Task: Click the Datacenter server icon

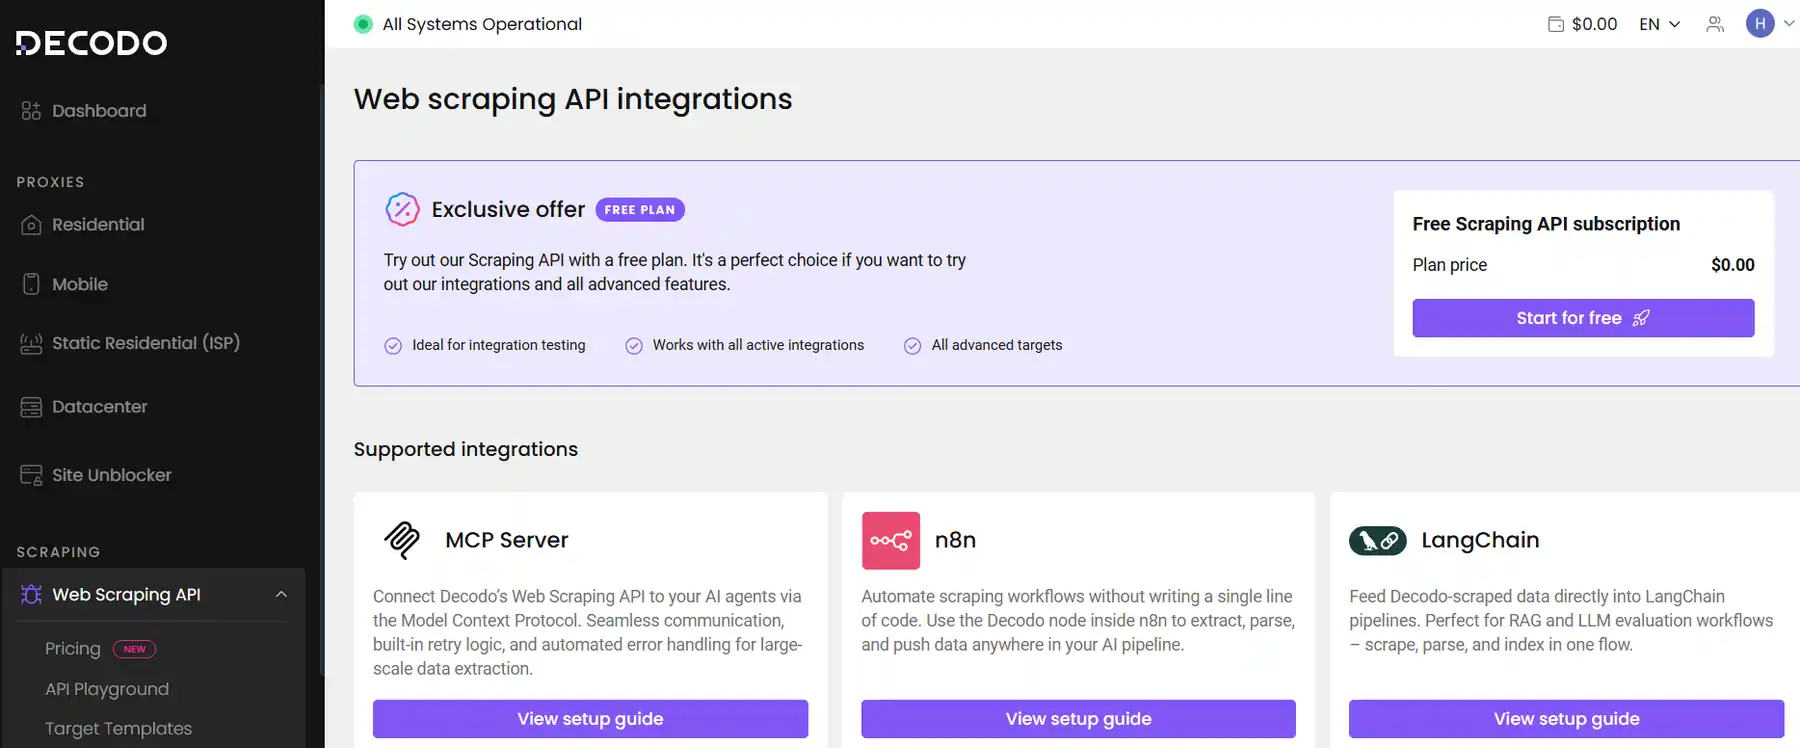Action: coord(31,407)
